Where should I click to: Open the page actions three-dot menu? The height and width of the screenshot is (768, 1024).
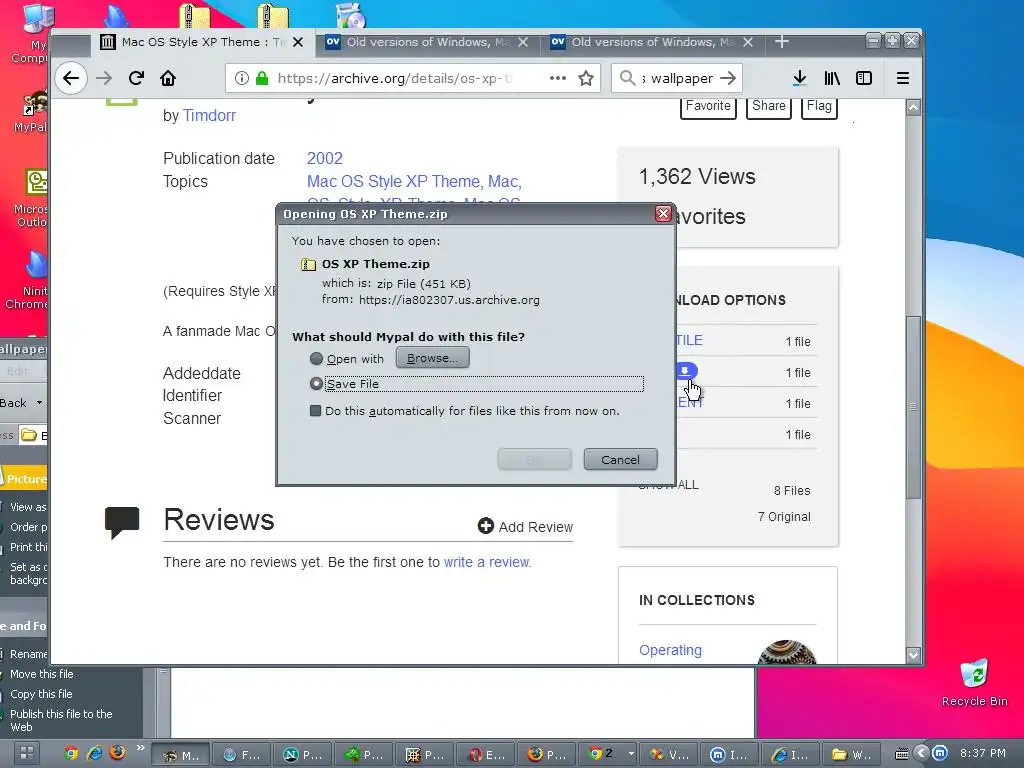[x=558, y=78]
